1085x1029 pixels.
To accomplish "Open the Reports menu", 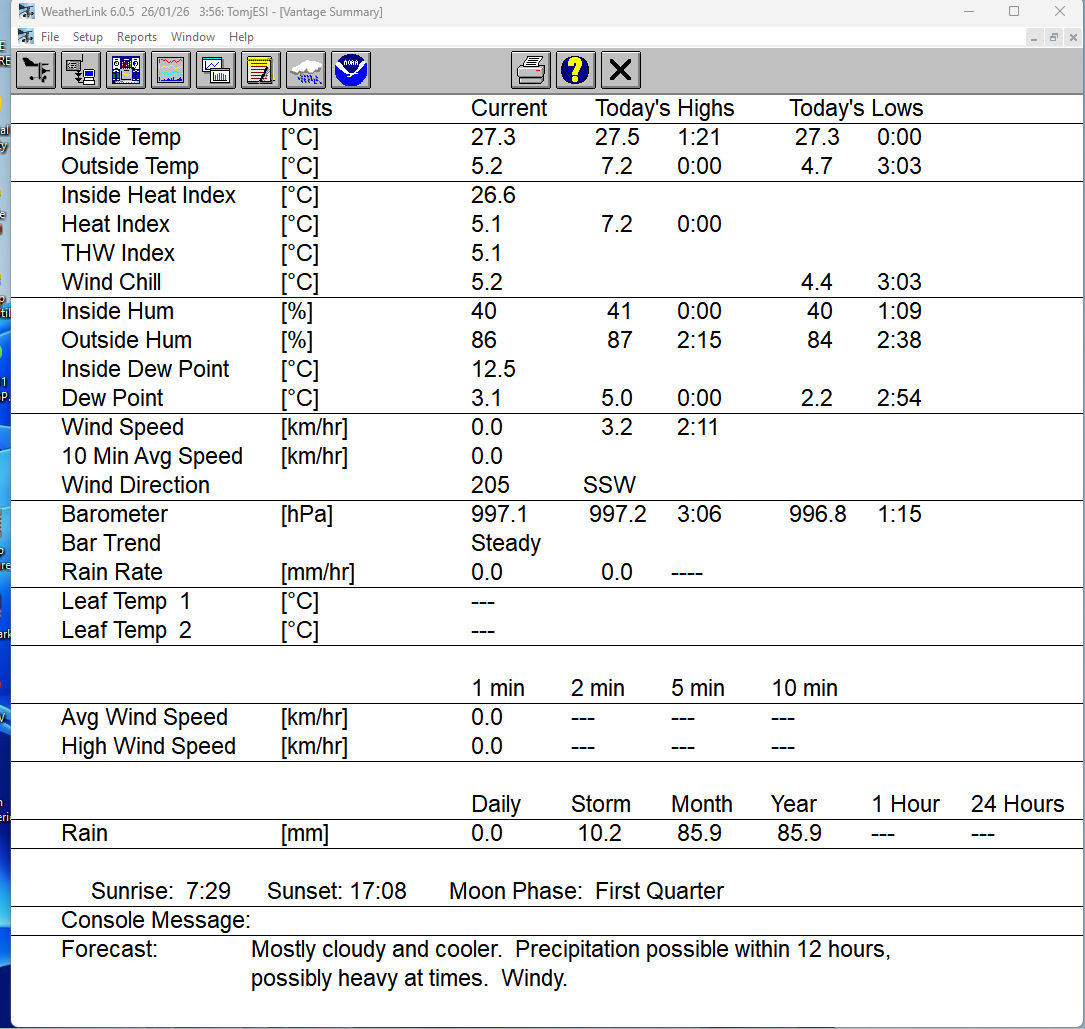I will tap(137, 37).
